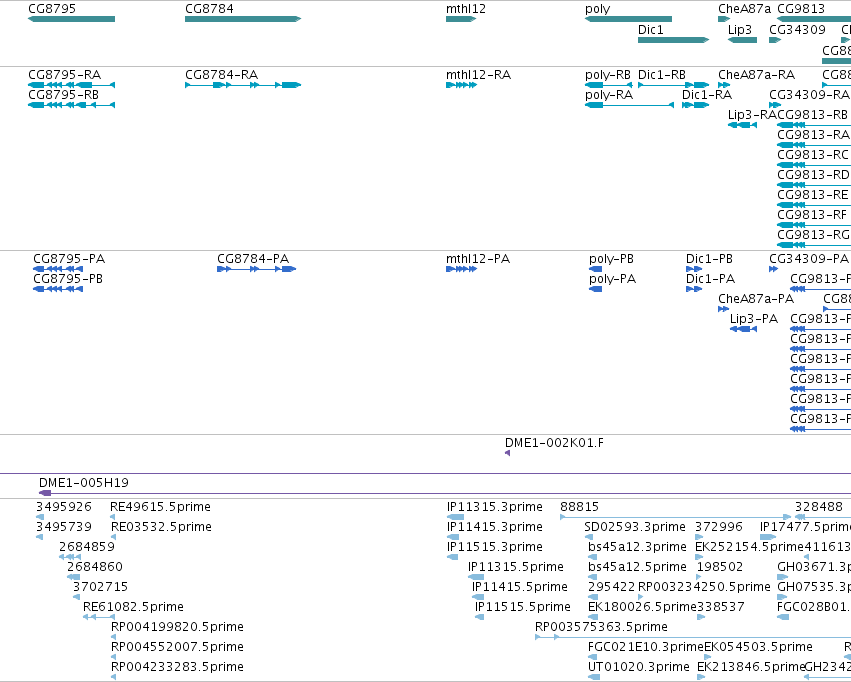Click the RE61082.5prime EST label
This screenshot has height=682, width=851.
click(x=133, y=607)
